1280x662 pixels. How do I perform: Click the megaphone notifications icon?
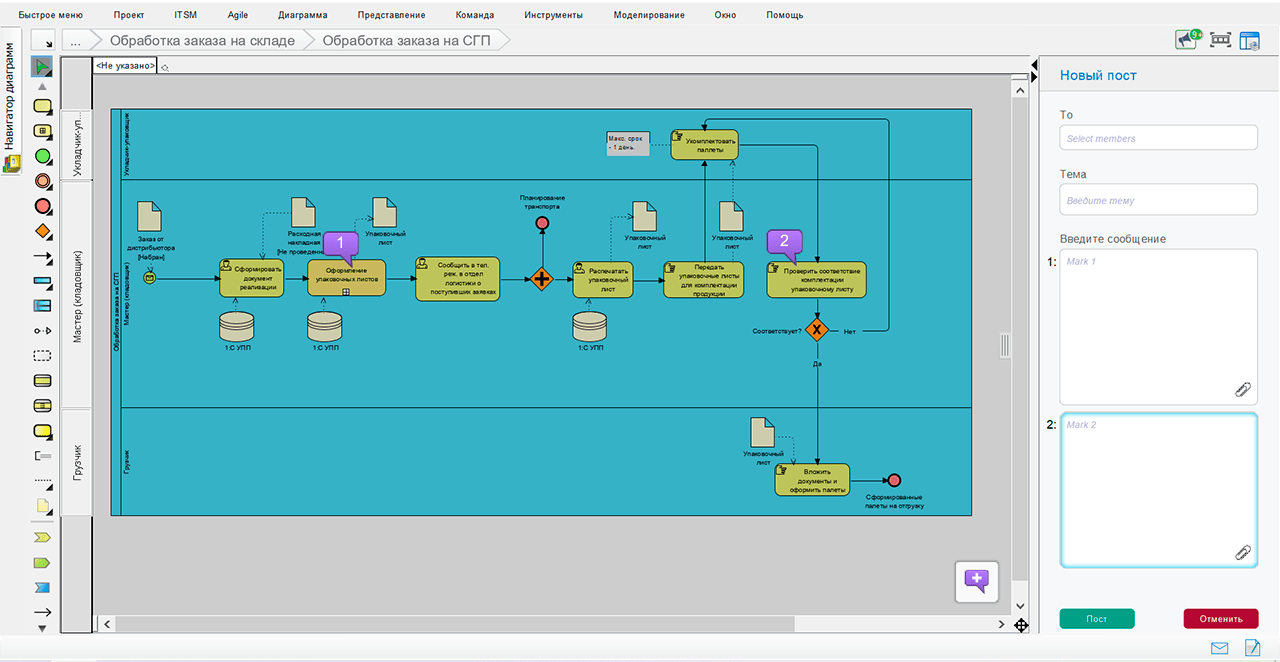pyautogui.click(x=1187, y=39)
